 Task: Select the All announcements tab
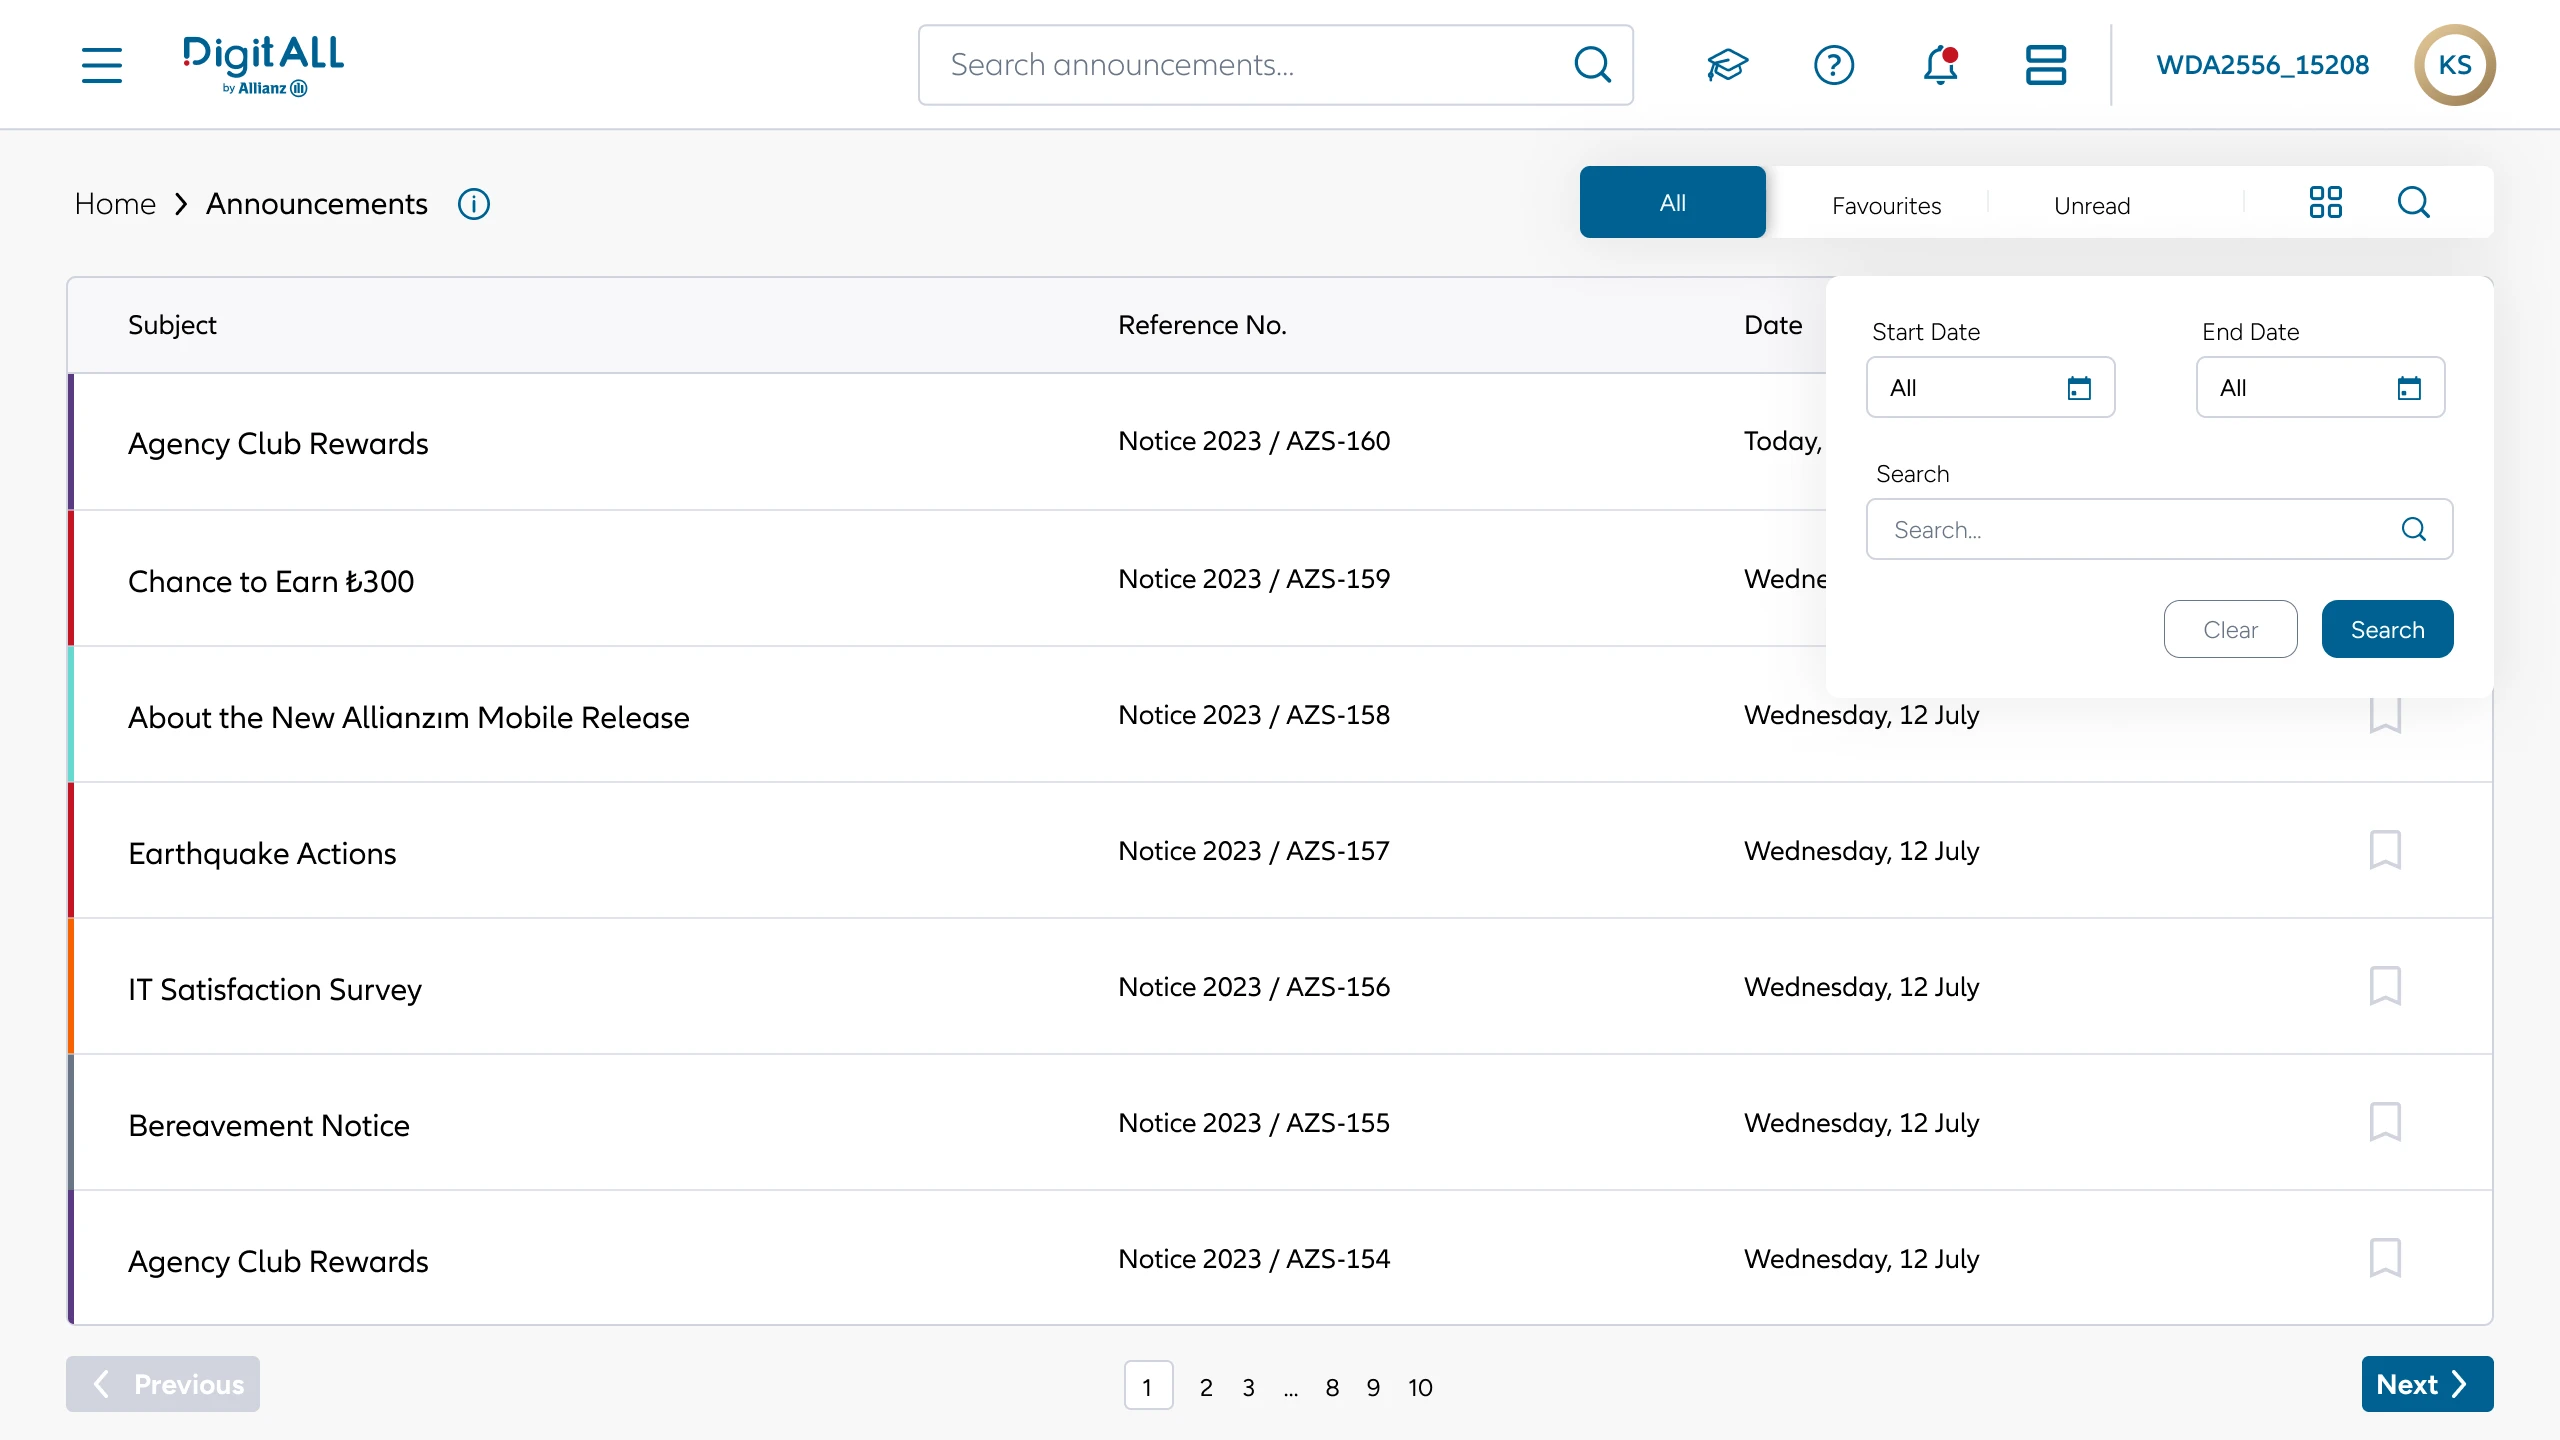click(1673, 202)
